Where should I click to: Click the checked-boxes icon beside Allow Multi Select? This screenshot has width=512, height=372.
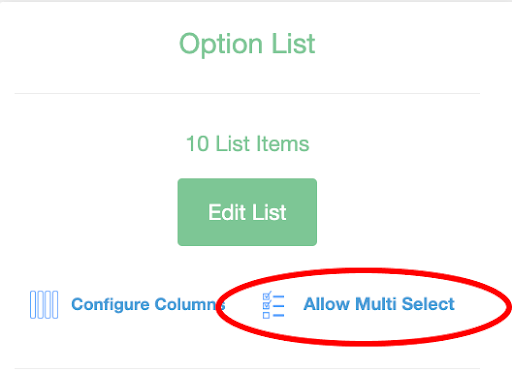coord(273,305)
